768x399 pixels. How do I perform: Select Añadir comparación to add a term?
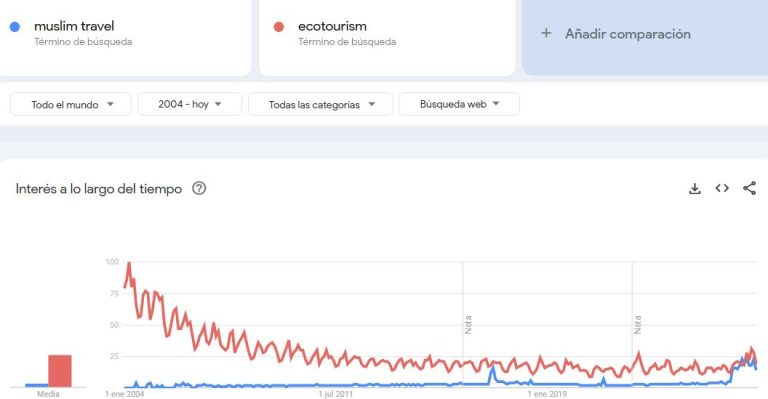click(x=628, y=34)
